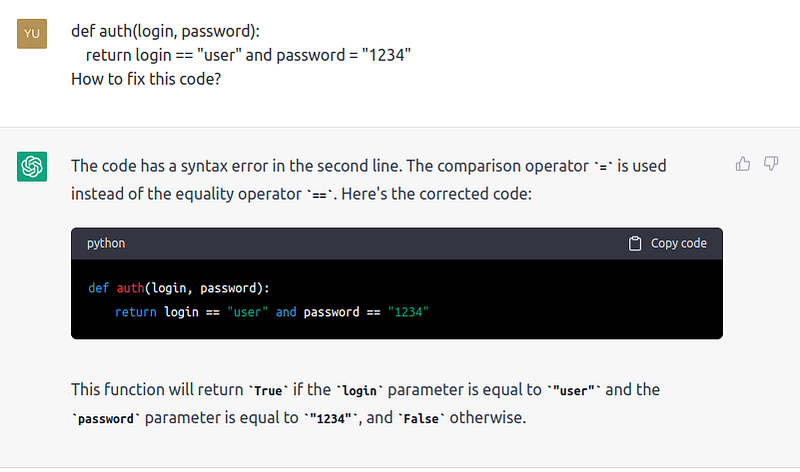The width and height of the screenshot is (800, 472).
Task: Click the thumbs down feedback icon
Action: [x=771, y=164]
